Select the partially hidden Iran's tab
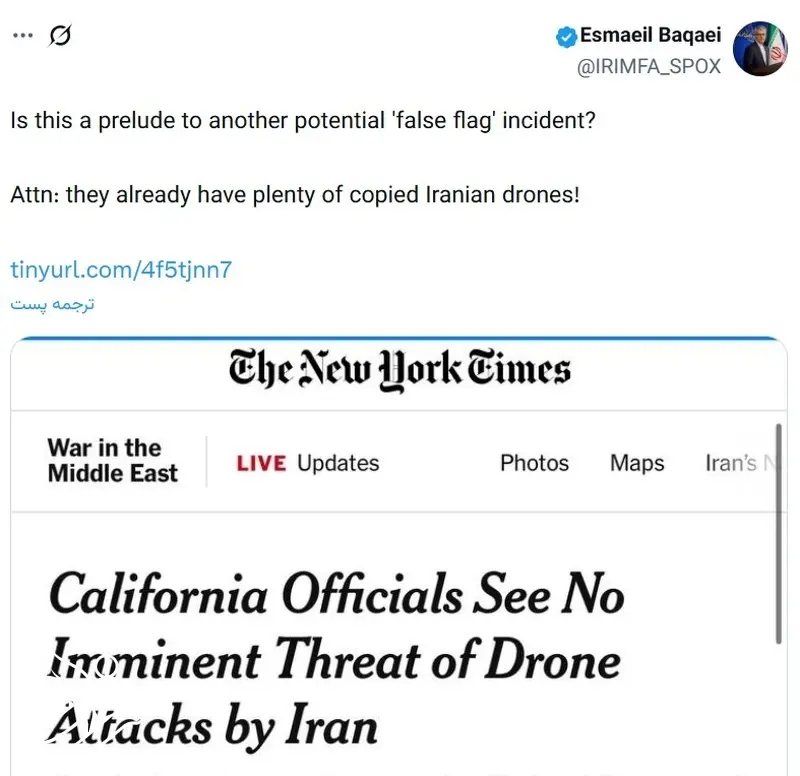 738,463
